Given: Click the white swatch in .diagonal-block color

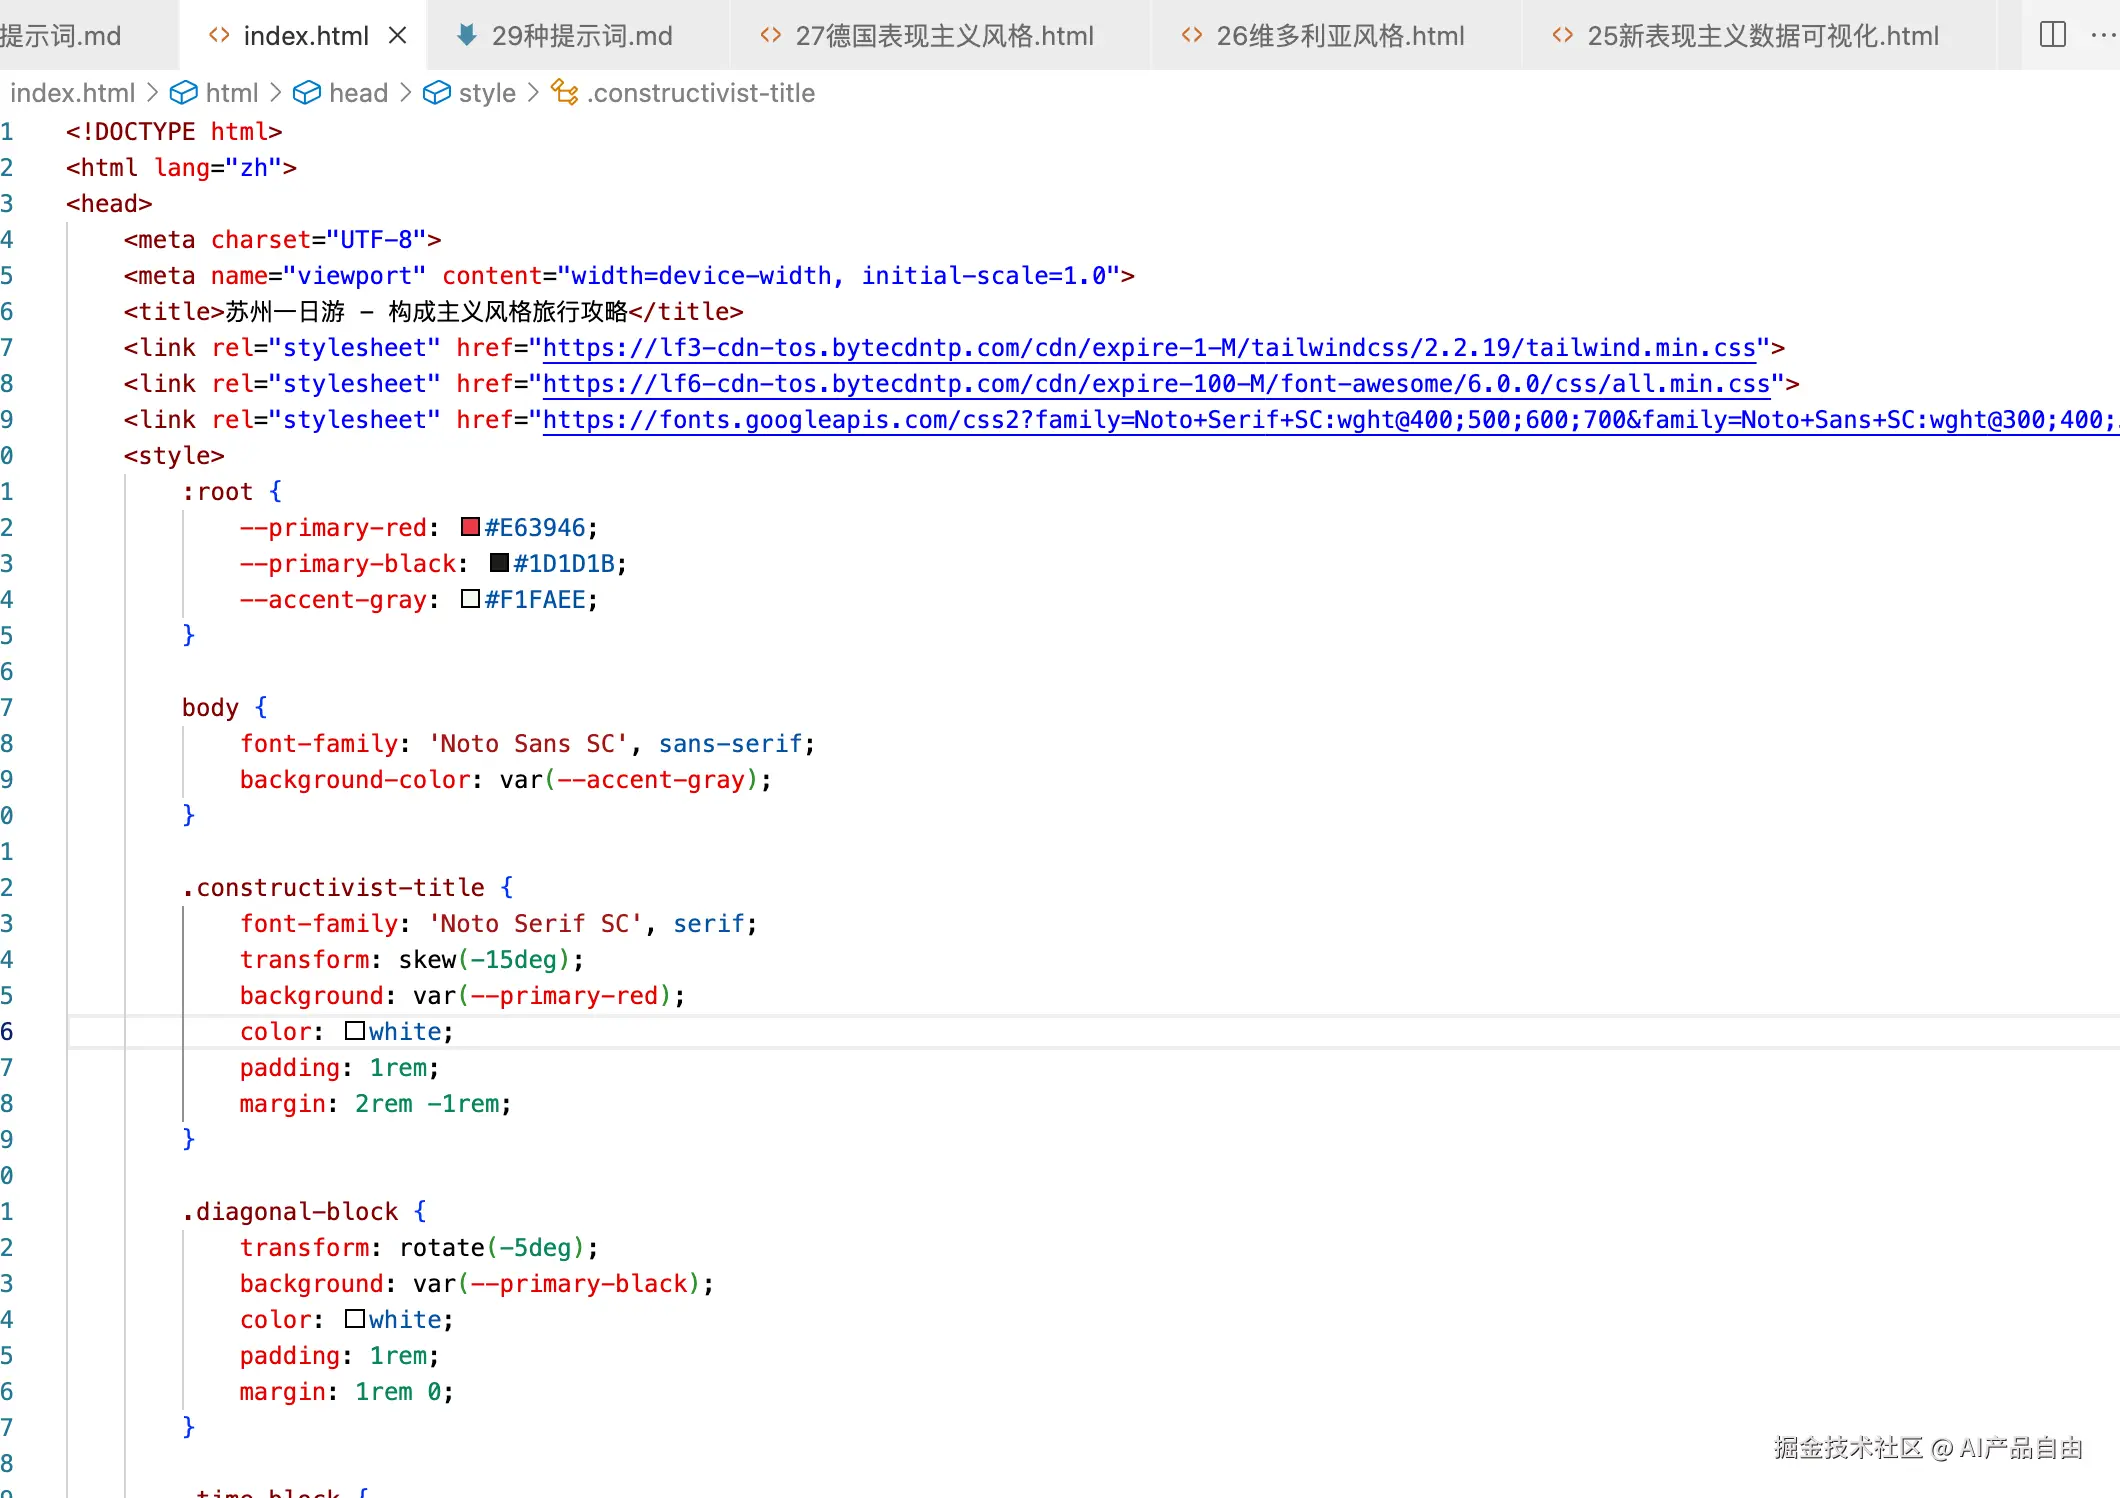Looking at the screenshot, I should click(x=354, y=1319).
